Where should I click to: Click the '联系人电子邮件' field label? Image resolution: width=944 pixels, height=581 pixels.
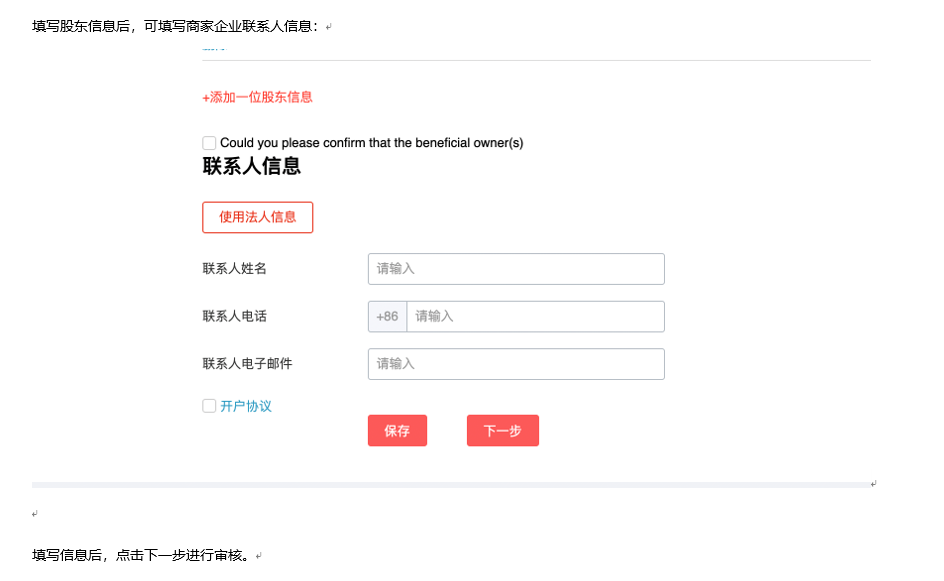point(247,363)
